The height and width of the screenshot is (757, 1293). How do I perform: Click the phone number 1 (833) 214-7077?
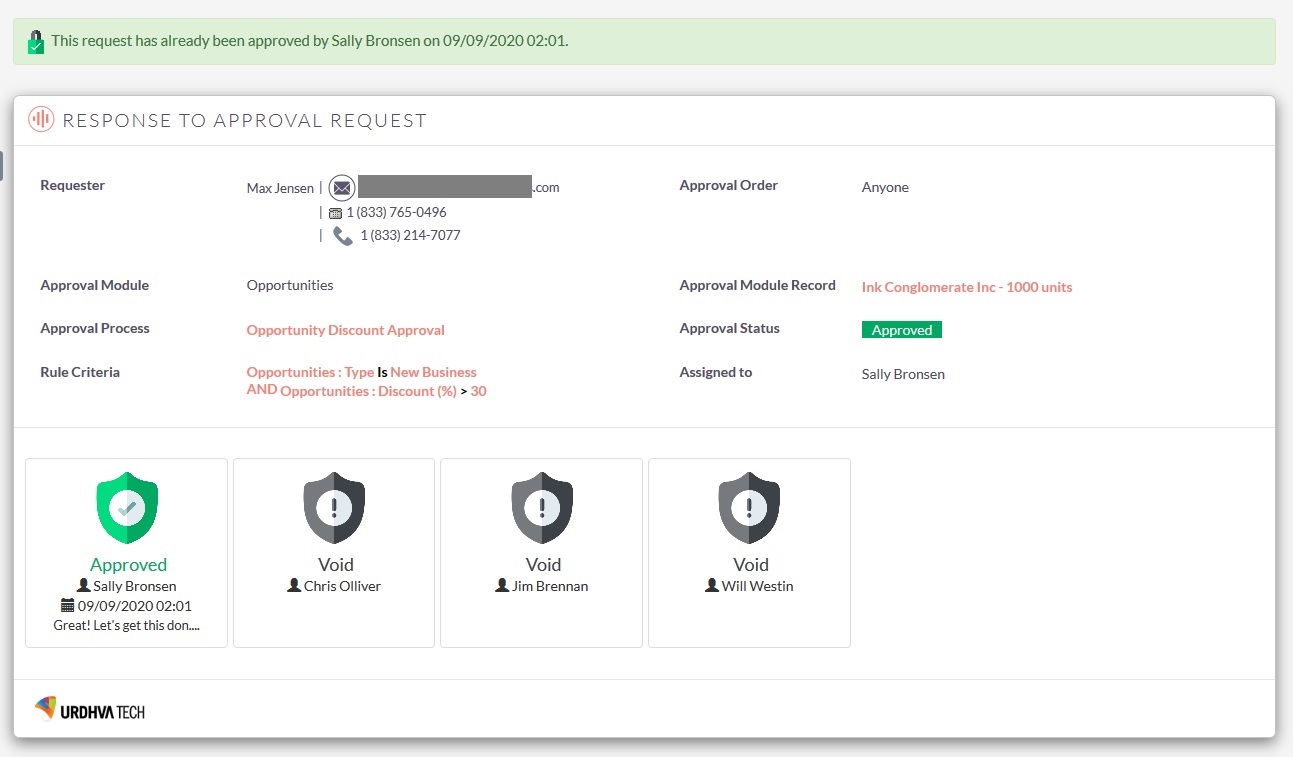[x=410, y=235]
